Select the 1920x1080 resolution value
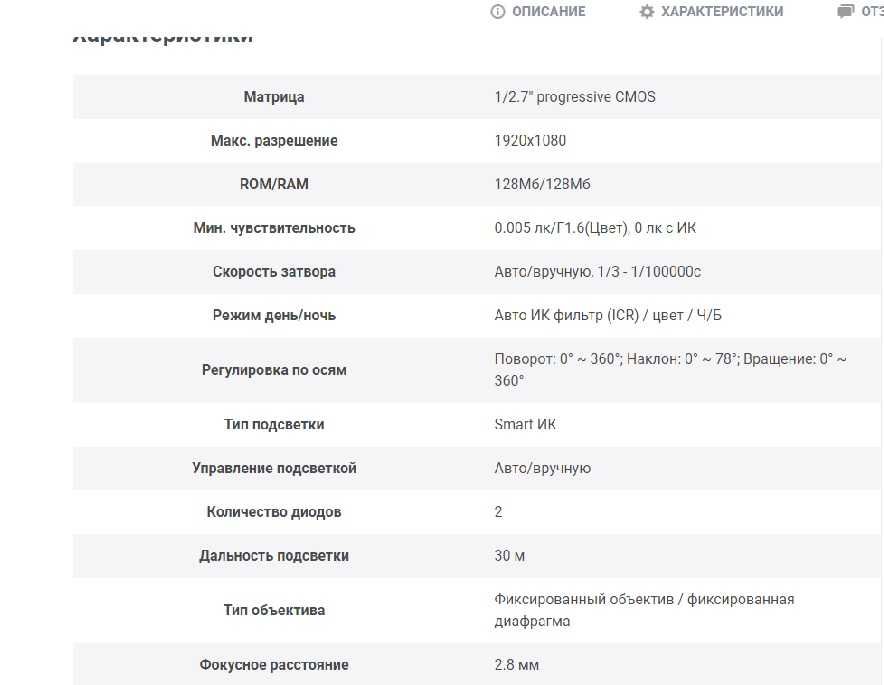The height and width of the screenshot is (685, 884). point(530,140)
